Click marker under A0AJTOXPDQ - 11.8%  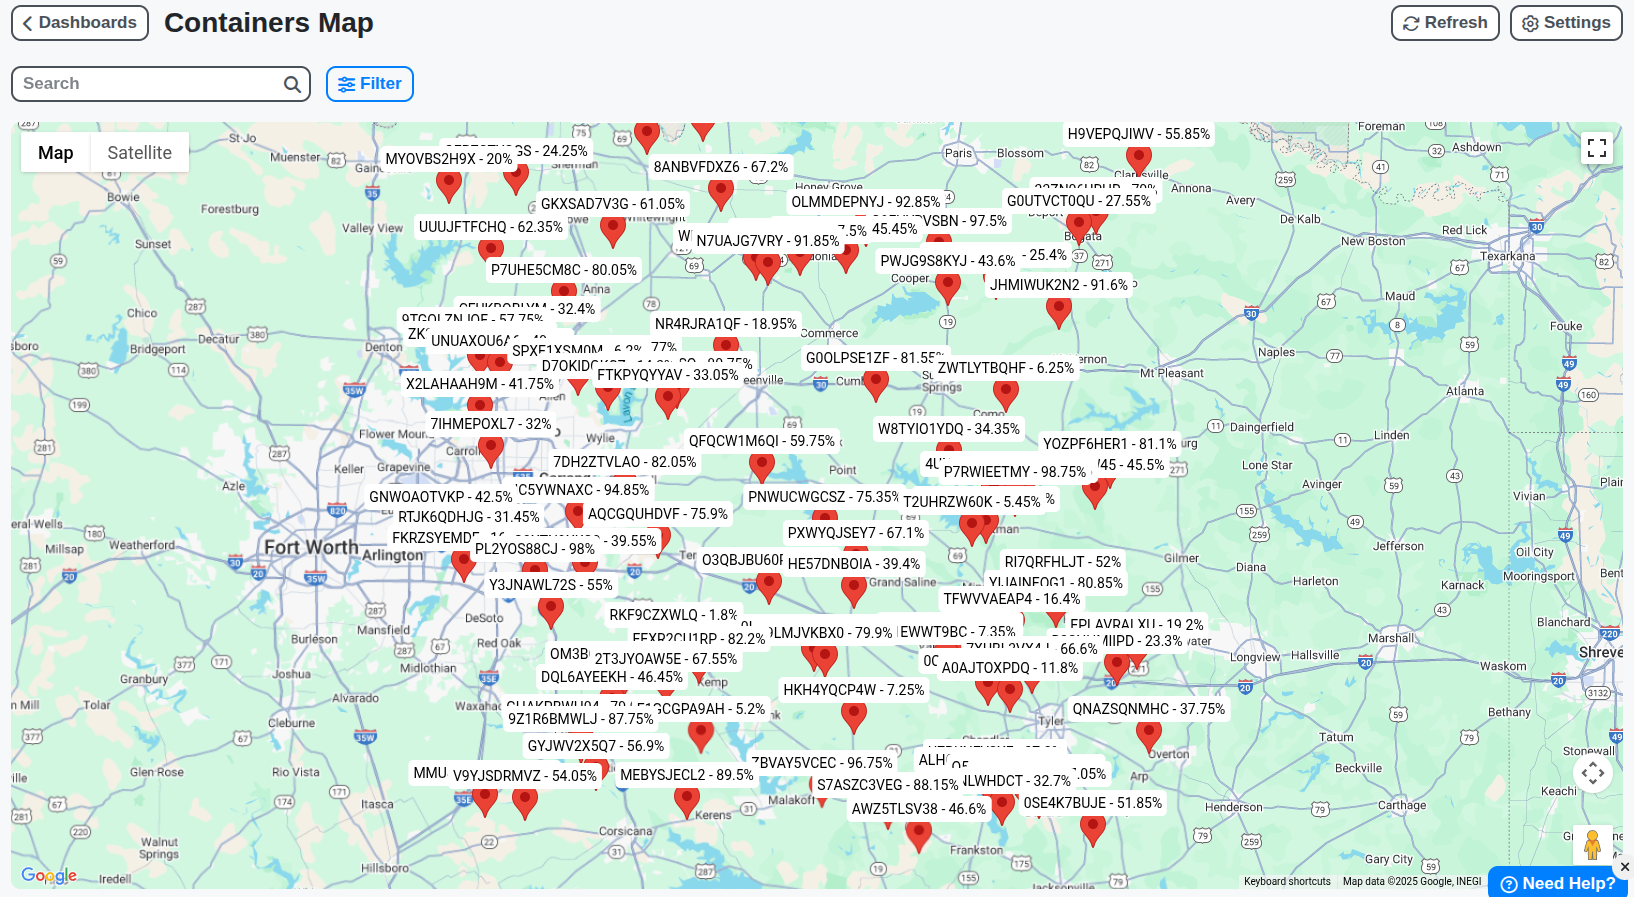pos(1010,695)
